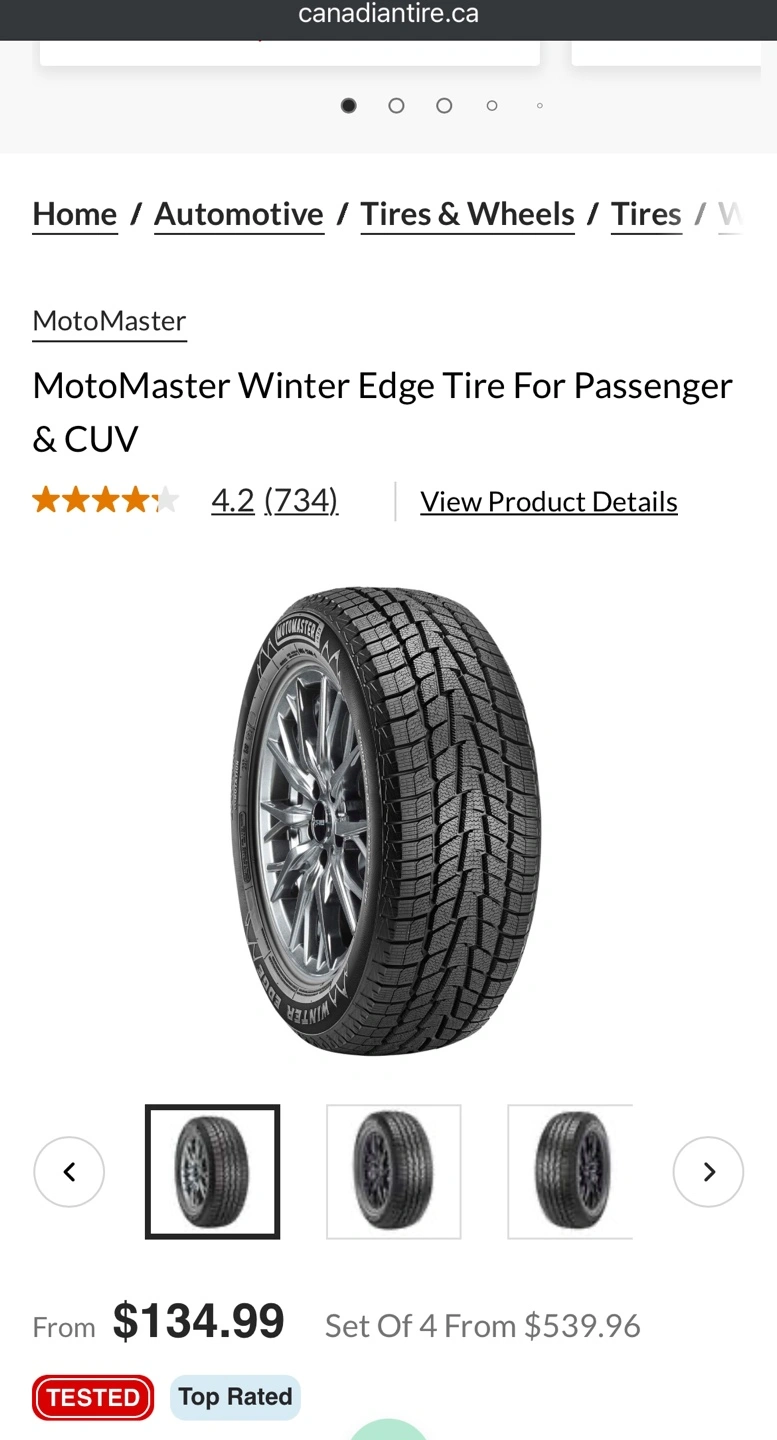Go to third carousel dot
Image resolution: width=777 pixels, height=1440 pixels.
point(444,105)
